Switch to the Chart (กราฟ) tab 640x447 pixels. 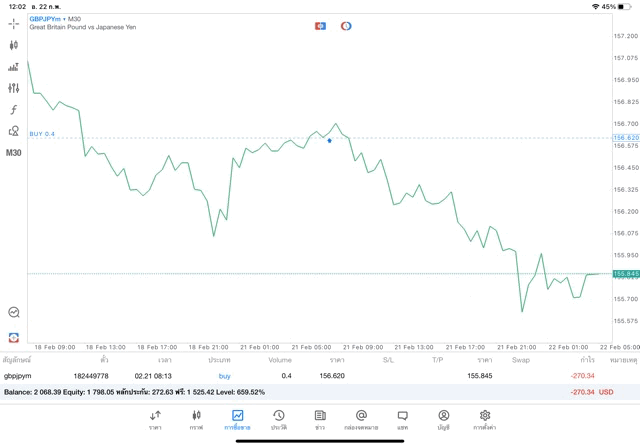196,420
